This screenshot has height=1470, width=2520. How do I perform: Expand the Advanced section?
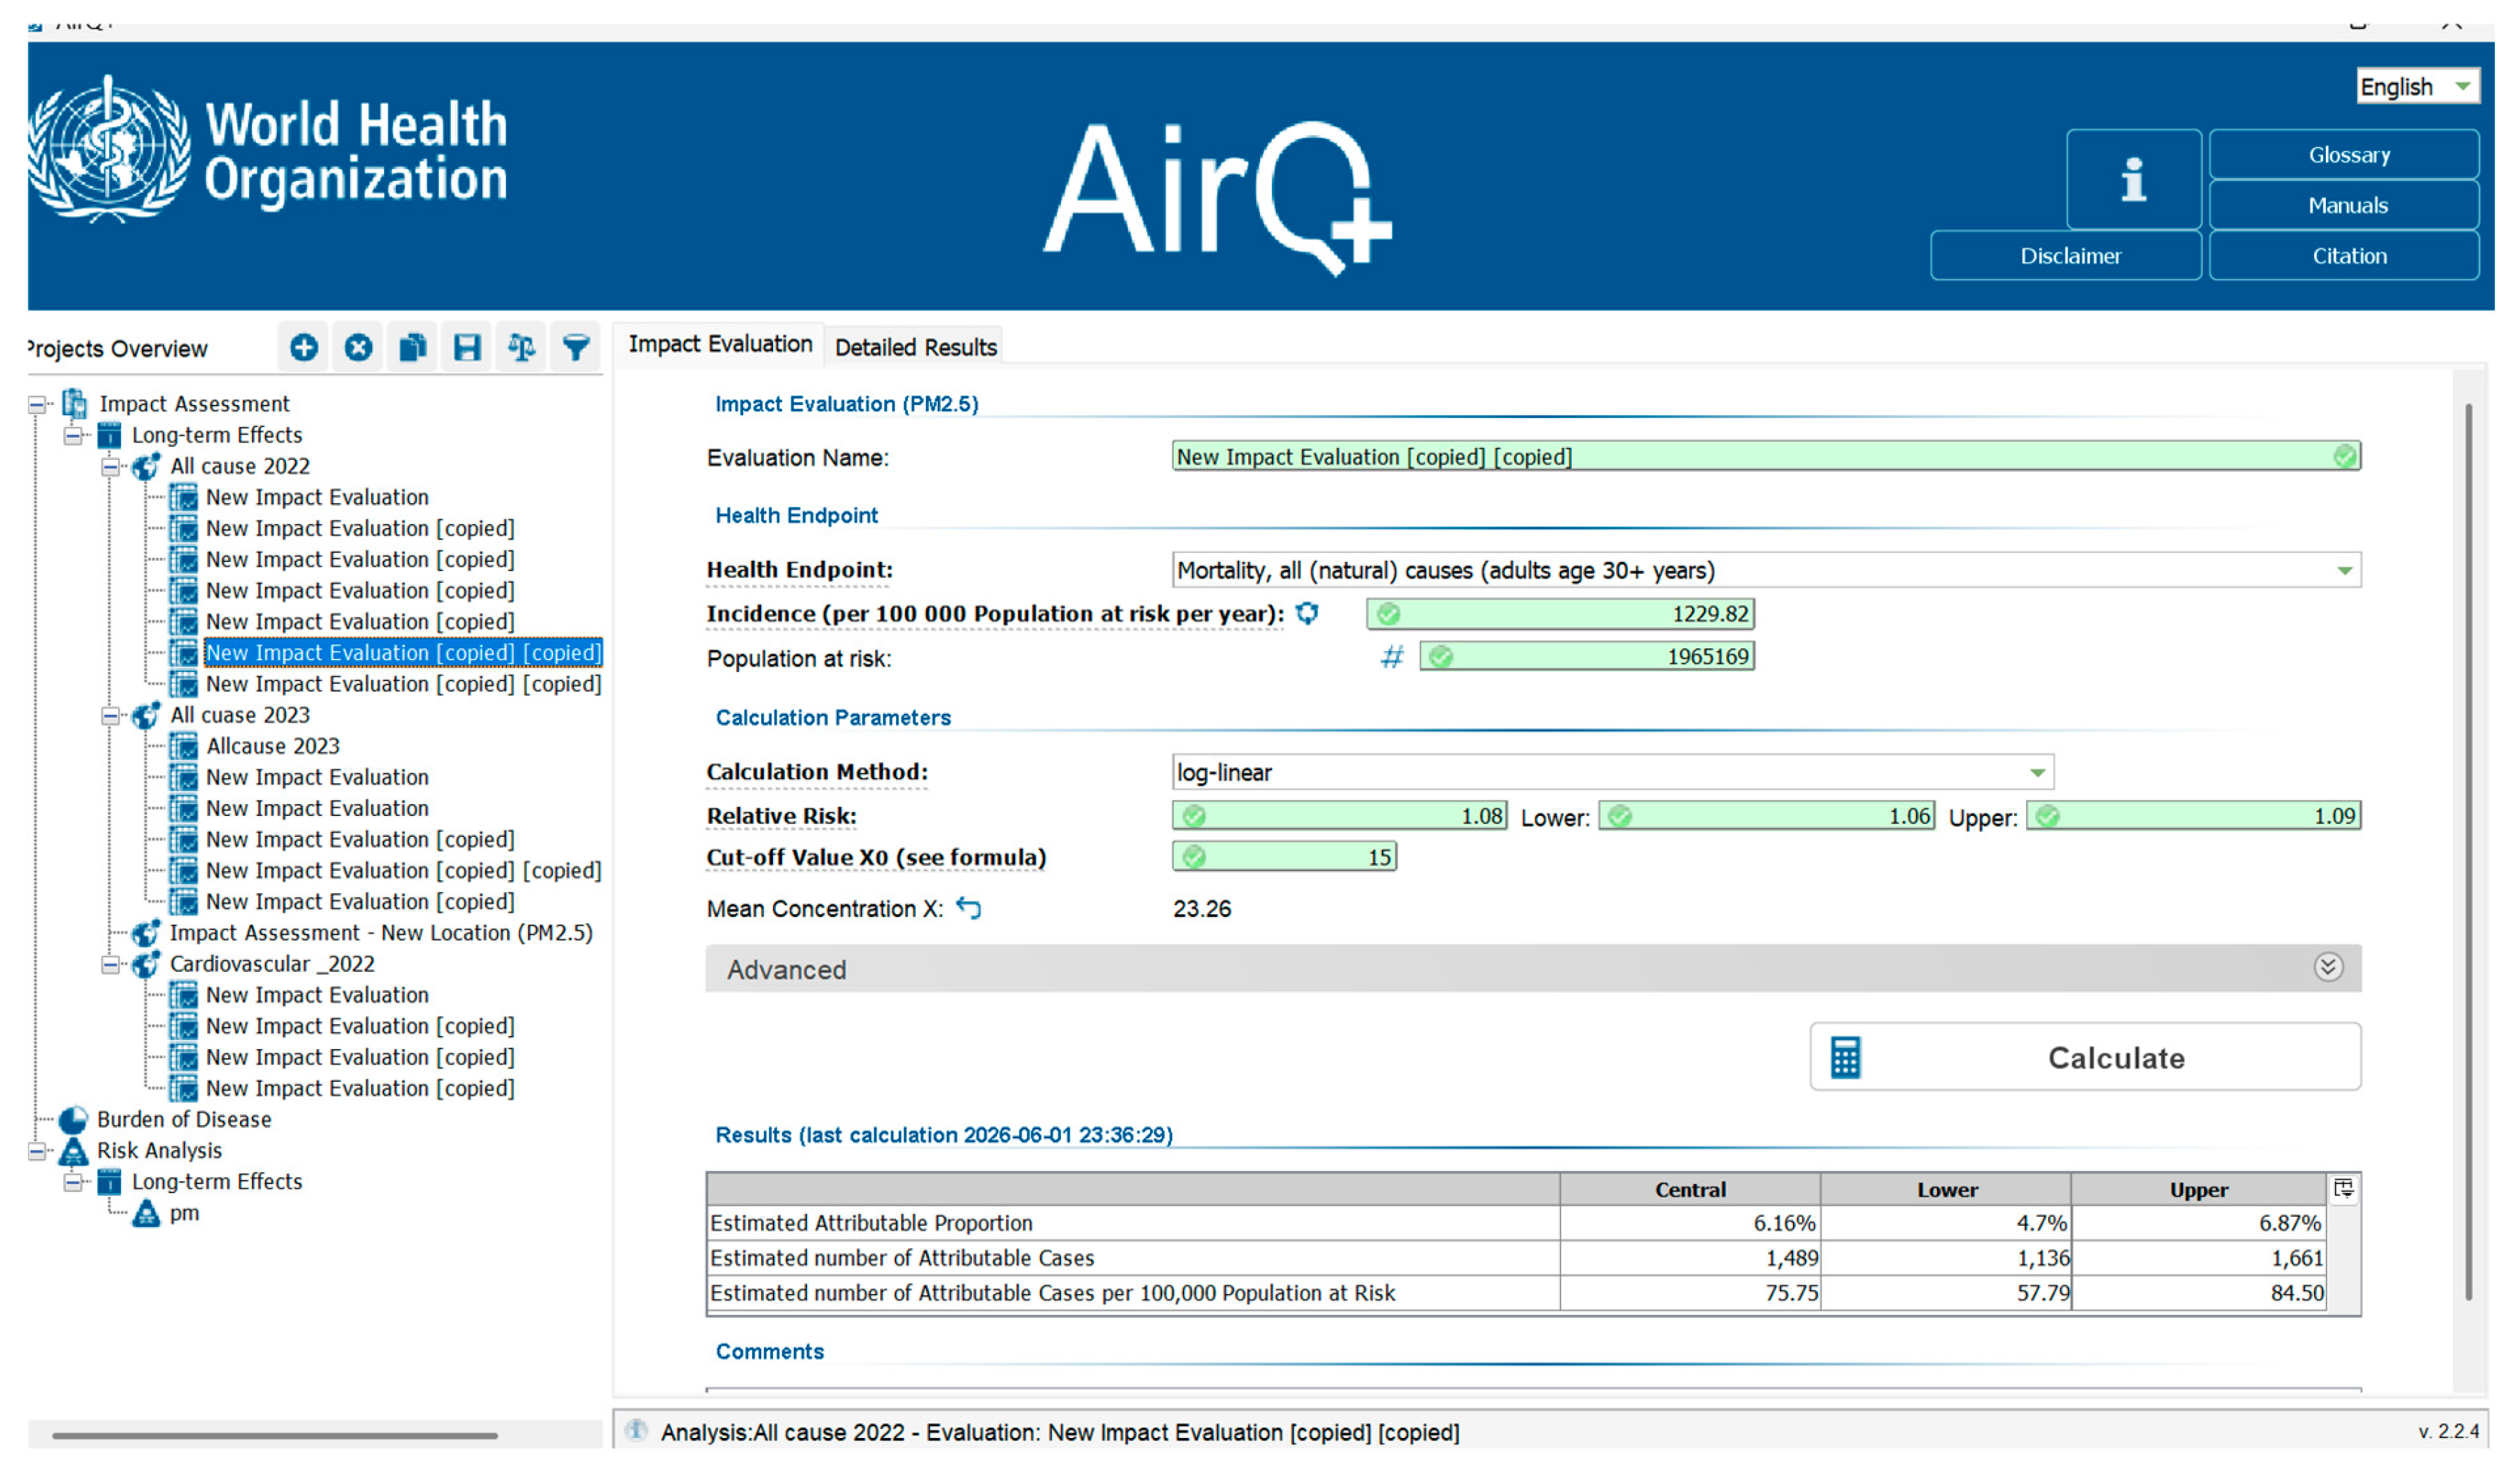pos(2328,968)
